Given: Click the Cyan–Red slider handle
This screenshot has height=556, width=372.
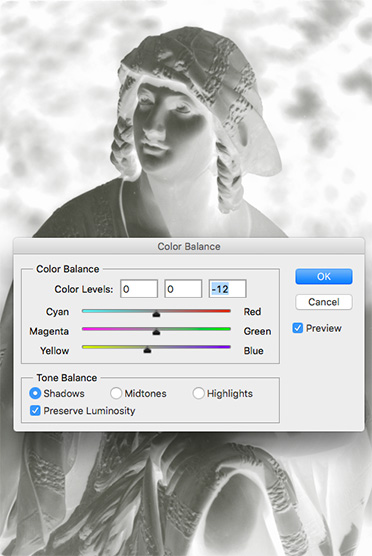Looking at the screenshot, I should point(156,314).
